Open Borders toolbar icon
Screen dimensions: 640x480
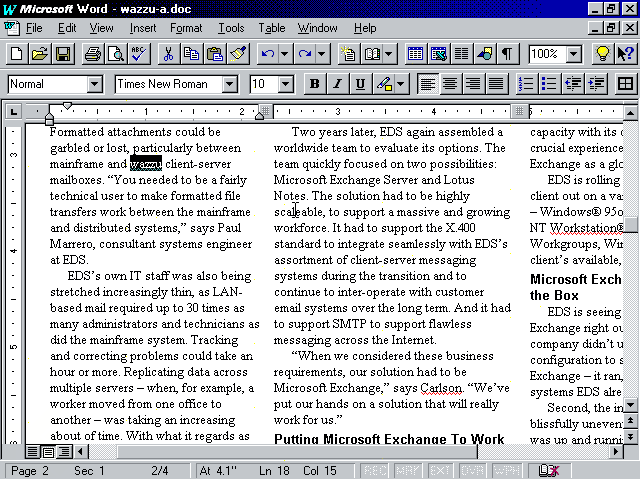[x=625, y=84]
